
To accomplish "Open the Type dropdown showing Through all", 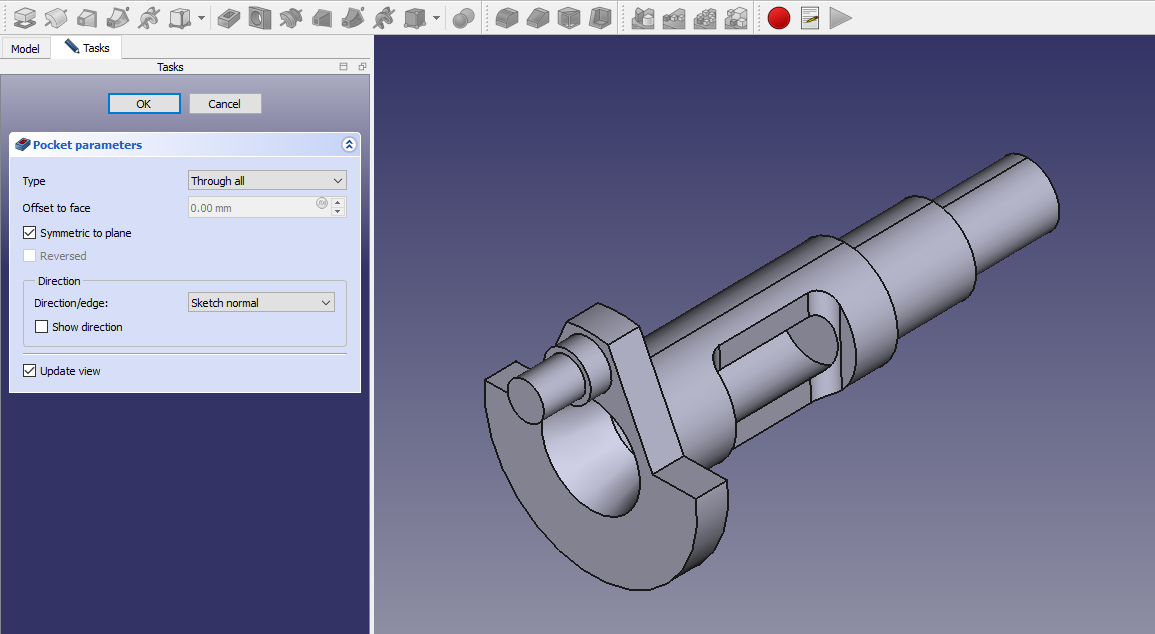I will (x=267, y=181).
